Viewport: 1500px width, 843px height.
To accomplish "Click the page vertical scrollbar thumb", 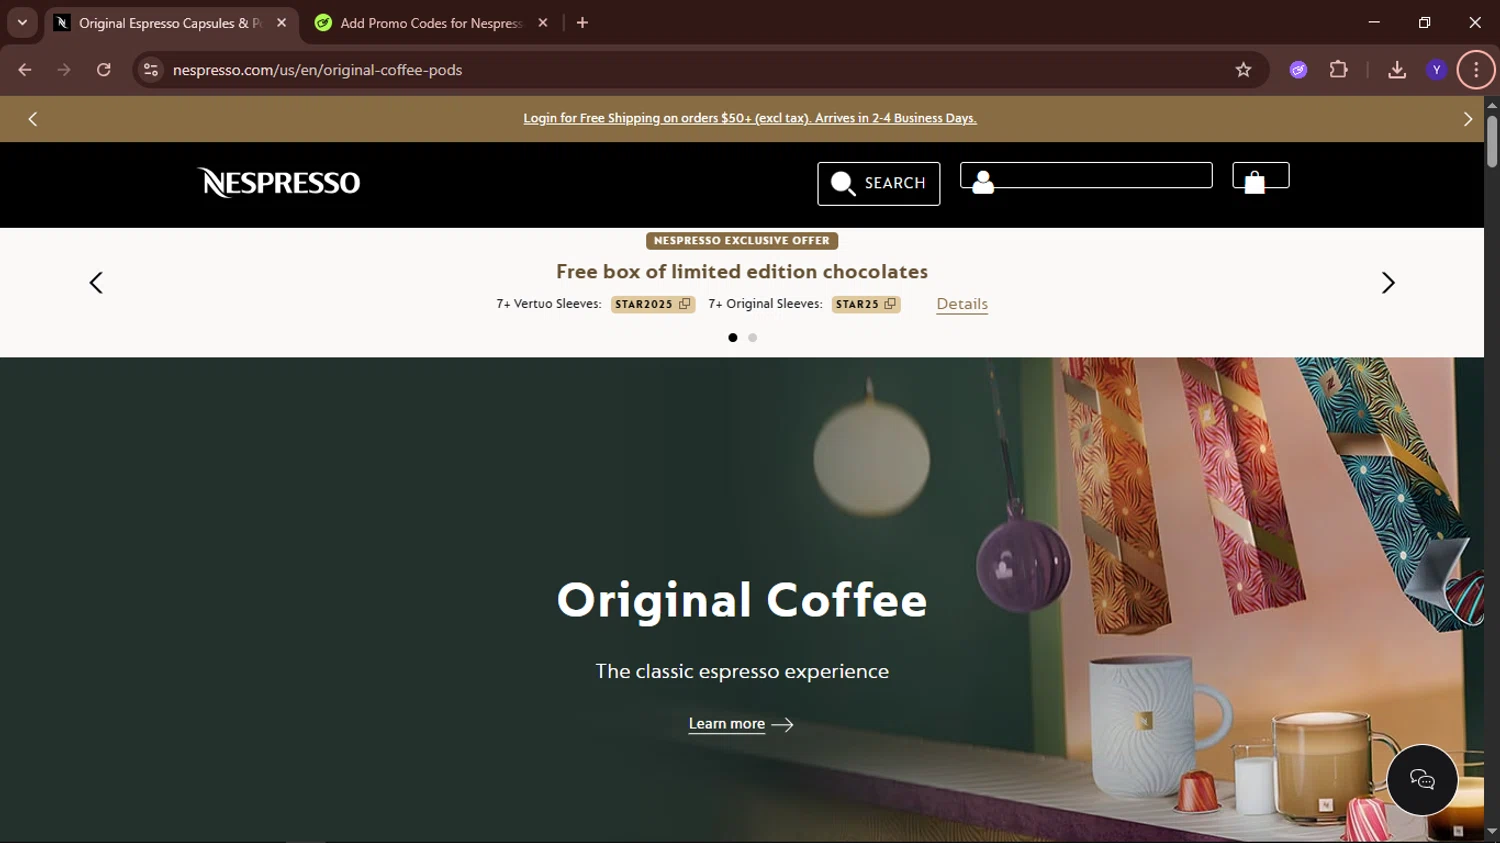I will pos(1492,142).
